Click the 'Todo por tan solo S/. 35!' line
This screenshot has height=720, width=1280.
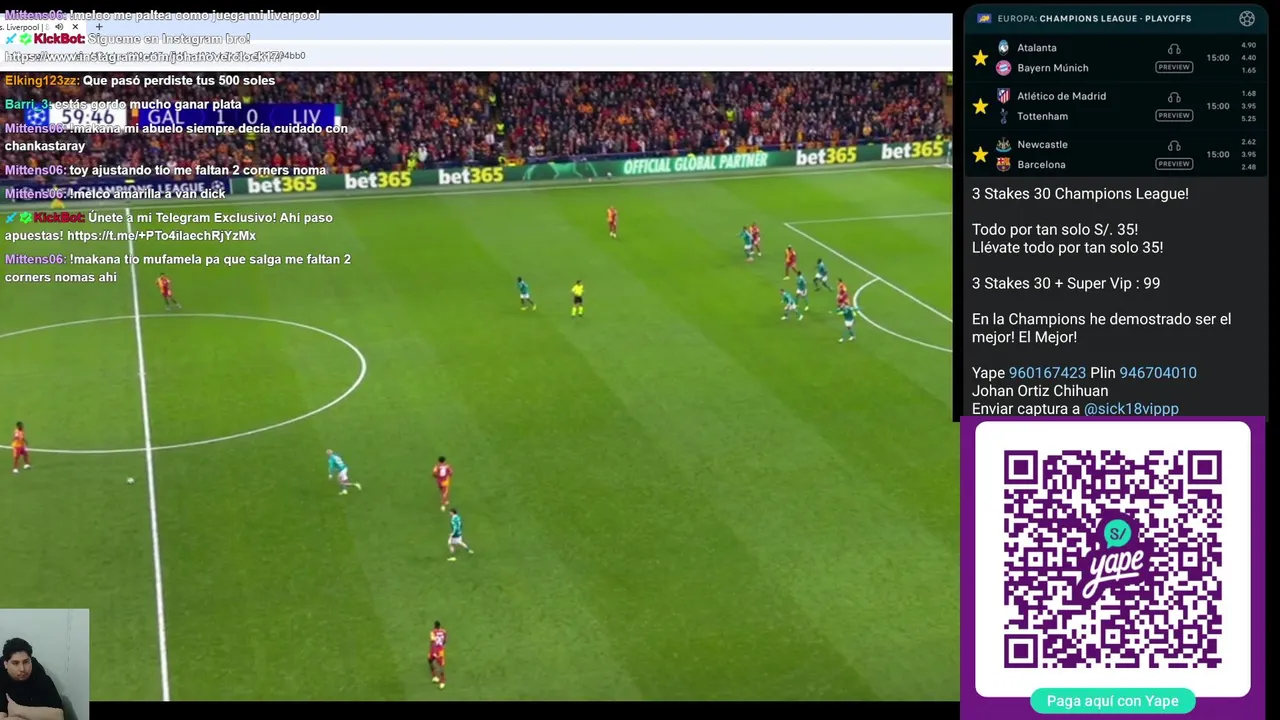tap(1055, 230)
